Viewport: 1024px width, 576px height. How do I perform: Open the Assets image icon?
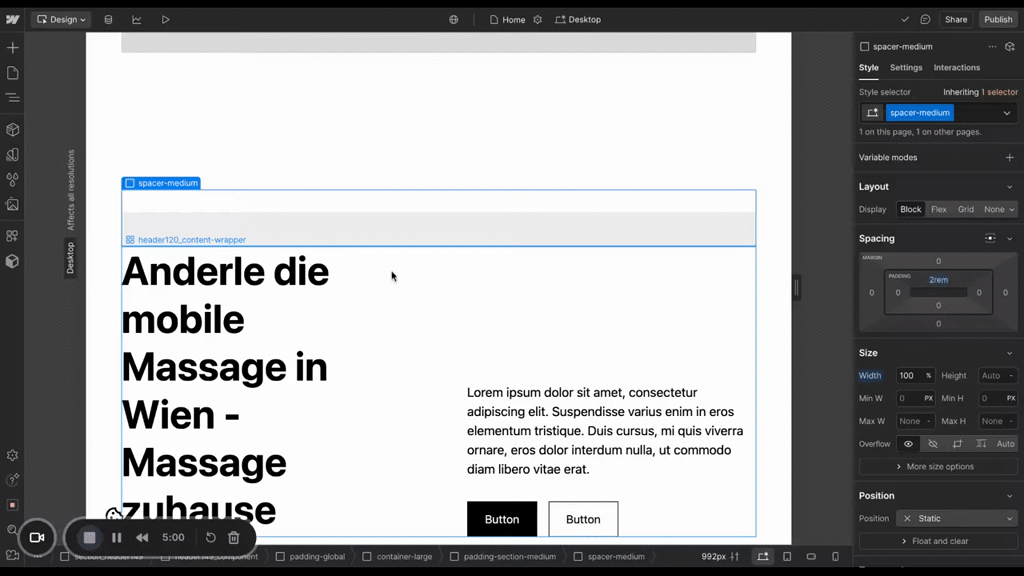pyautogui.click(x=12, y=205)
